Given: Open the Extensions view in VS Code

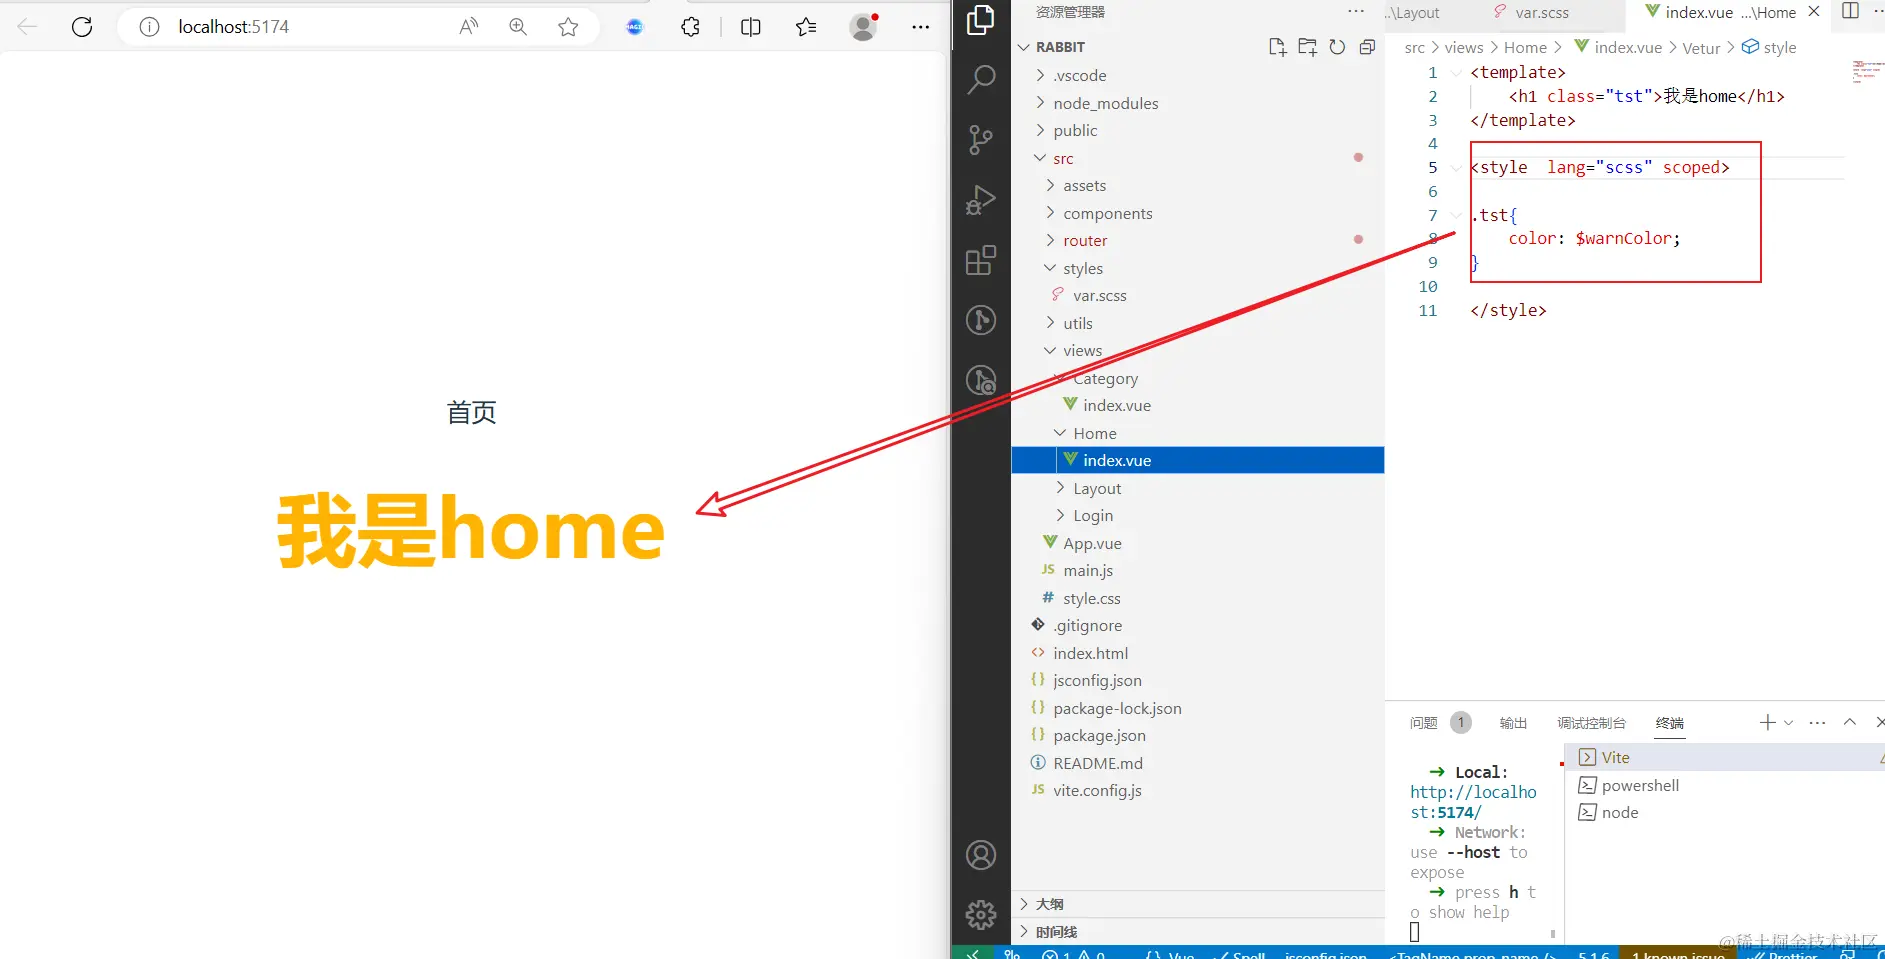Looking at the screenshot, I should [x=981, y=260].
